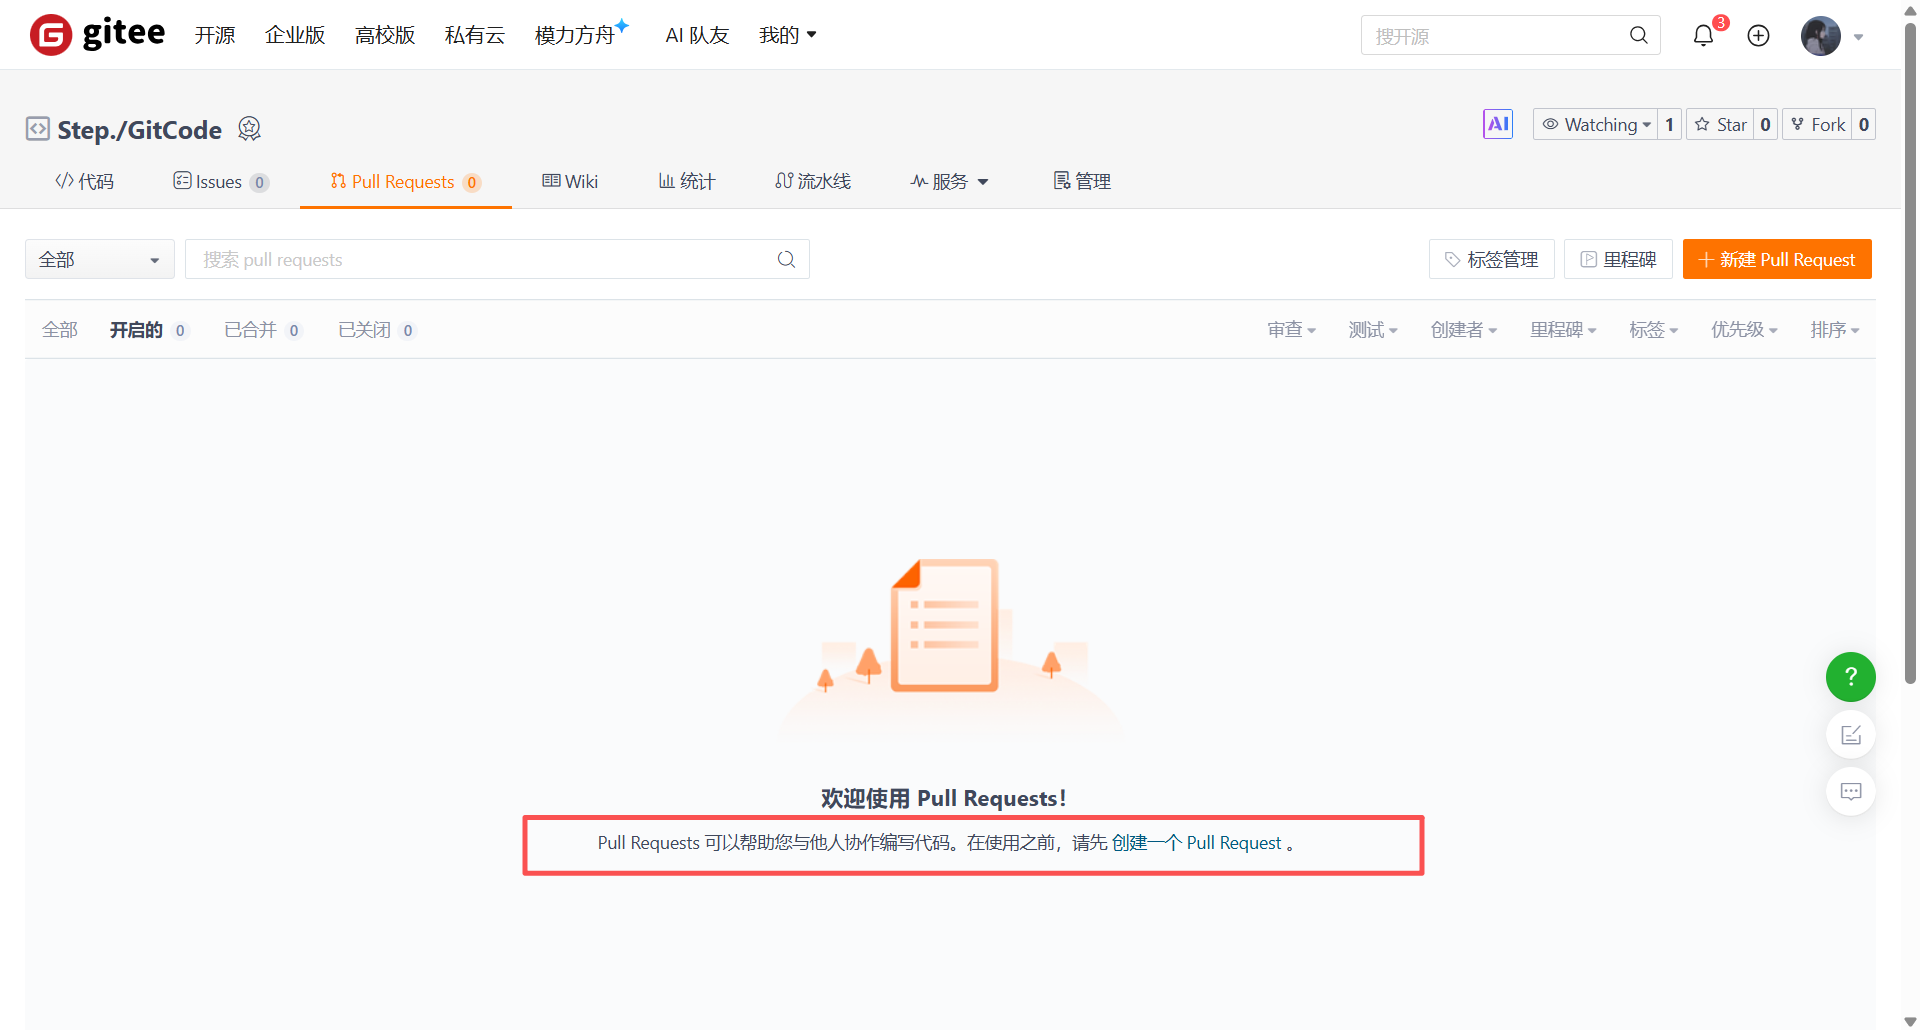This screenshot has height=1030, width=1920.
Task: Open 私有云 in top navigation
Action: point(475,35)
